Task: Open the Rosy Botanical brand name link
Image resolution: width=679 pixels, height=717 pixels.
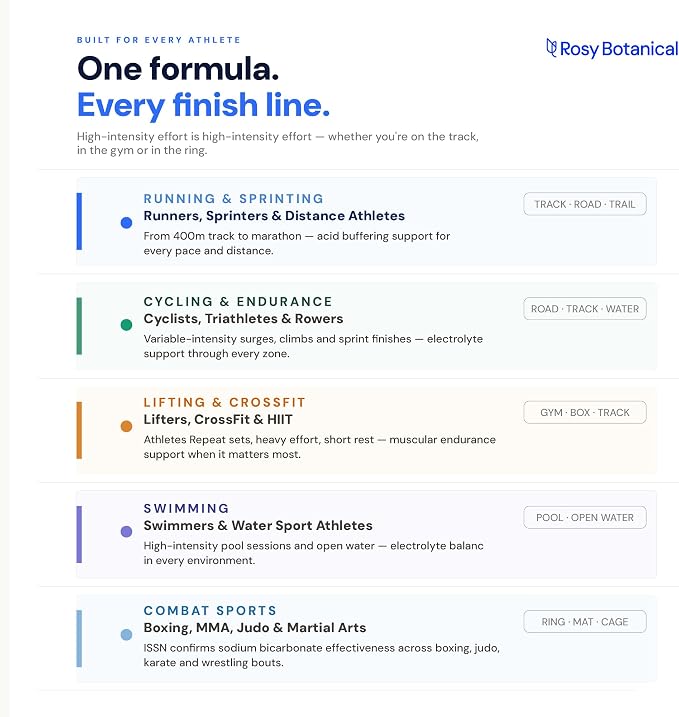Action: coord(619,49)
